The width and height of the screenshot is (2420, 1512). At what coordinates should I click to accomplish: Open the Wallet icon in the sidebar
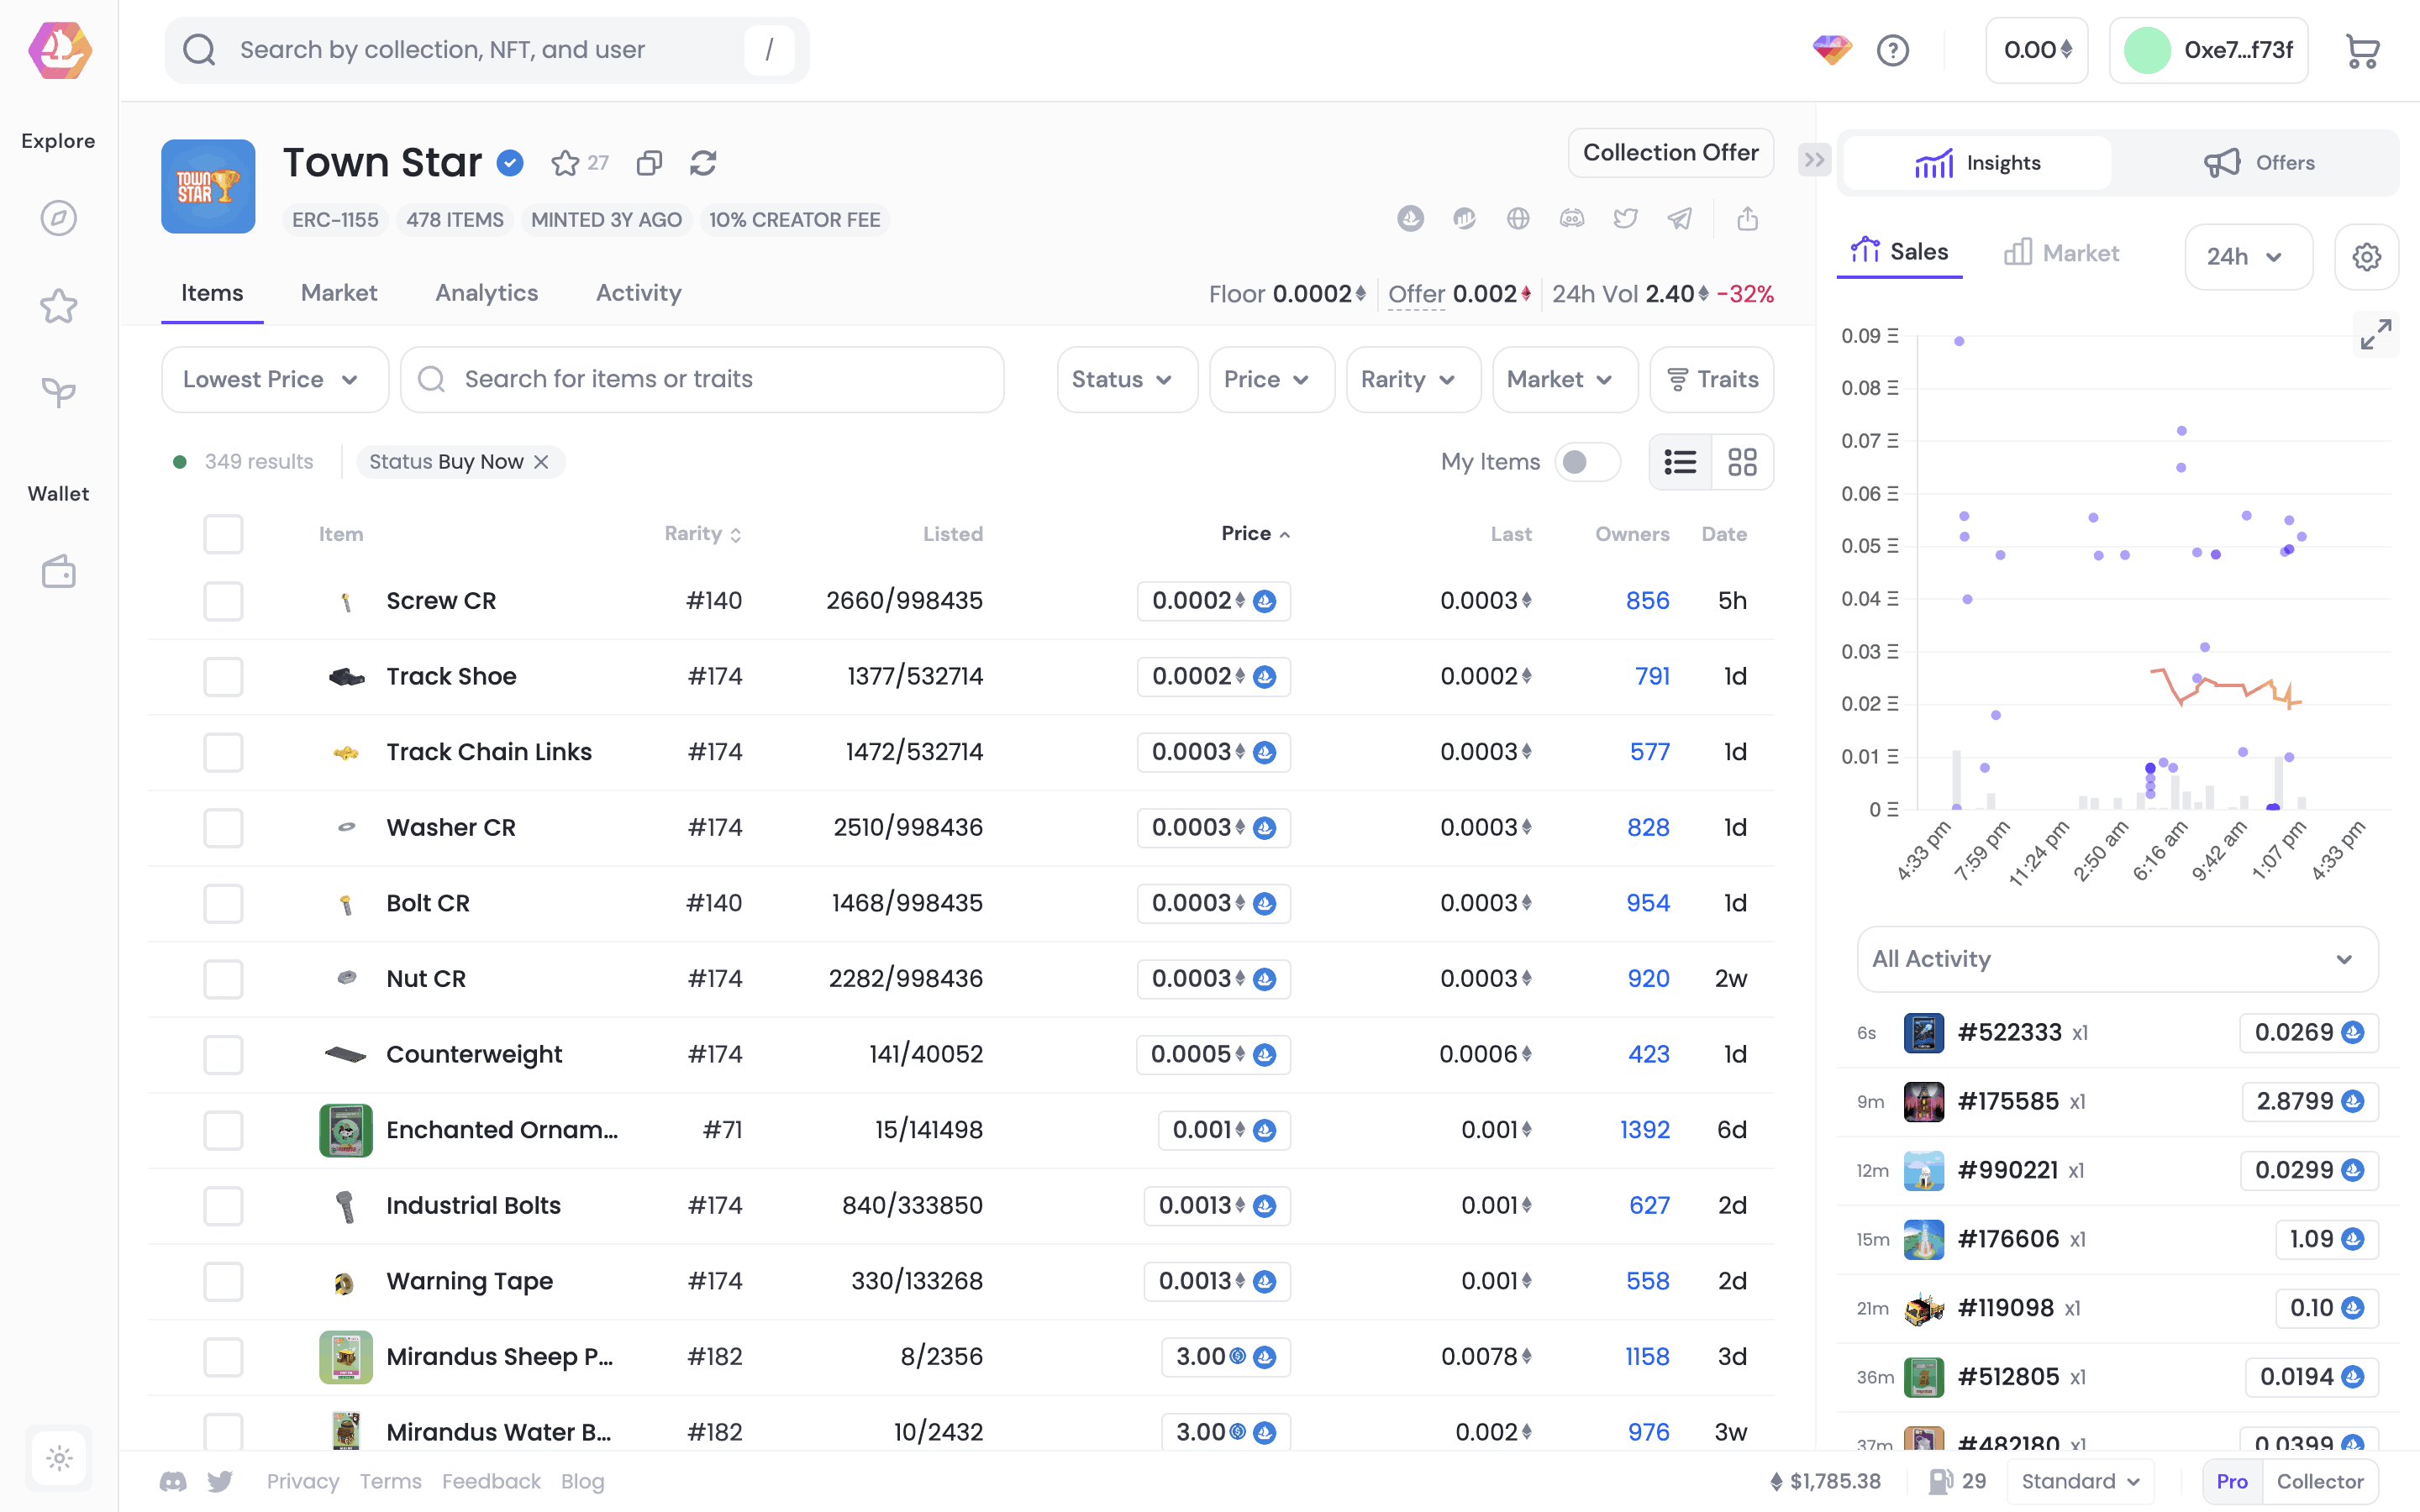[59, 572]
